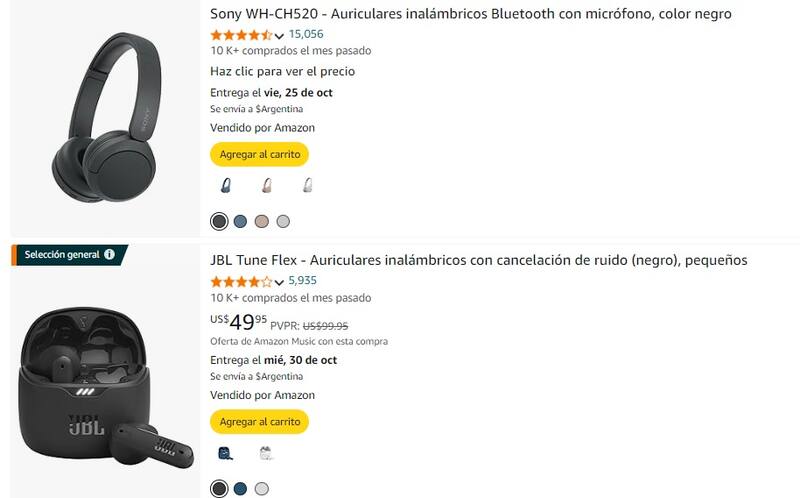Open the JBL Tune Flex product title link
The image size is (800, 498).
point(479,260)
